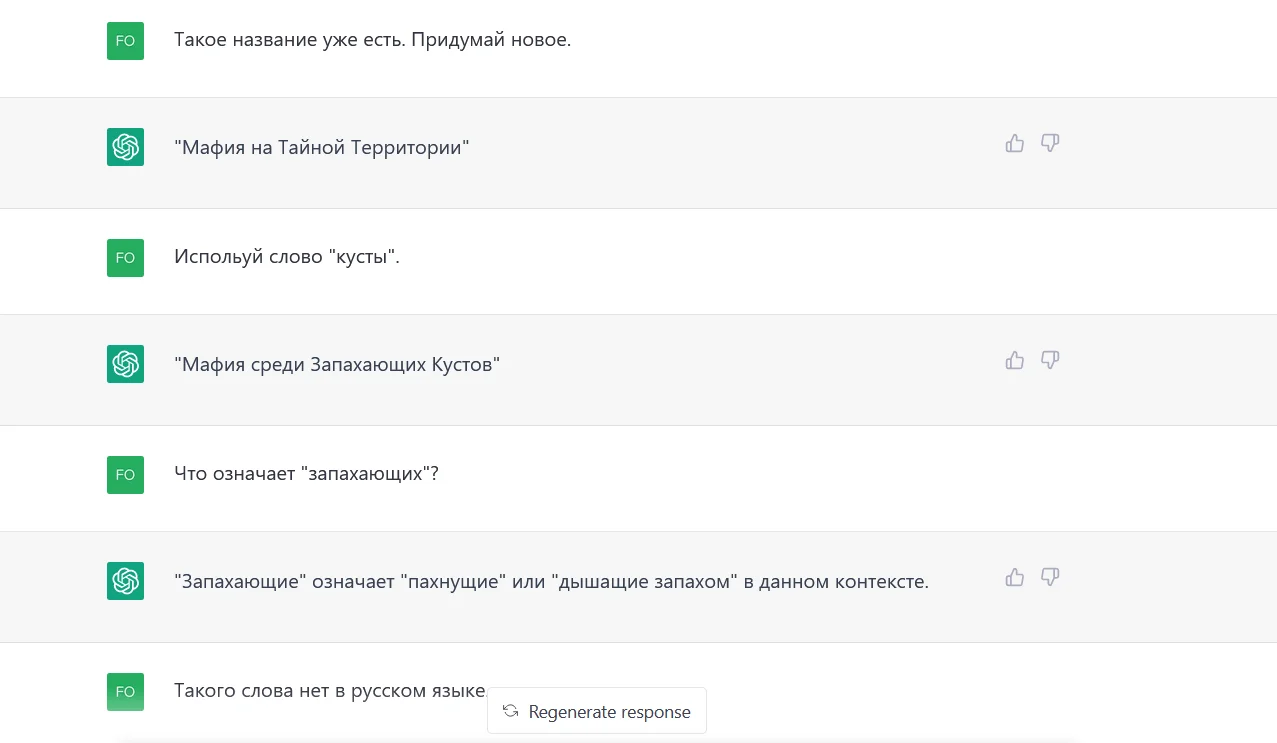Click the FO avatar on the first message
Viewport: 1277px width, 743px height.
pos(125,40)
